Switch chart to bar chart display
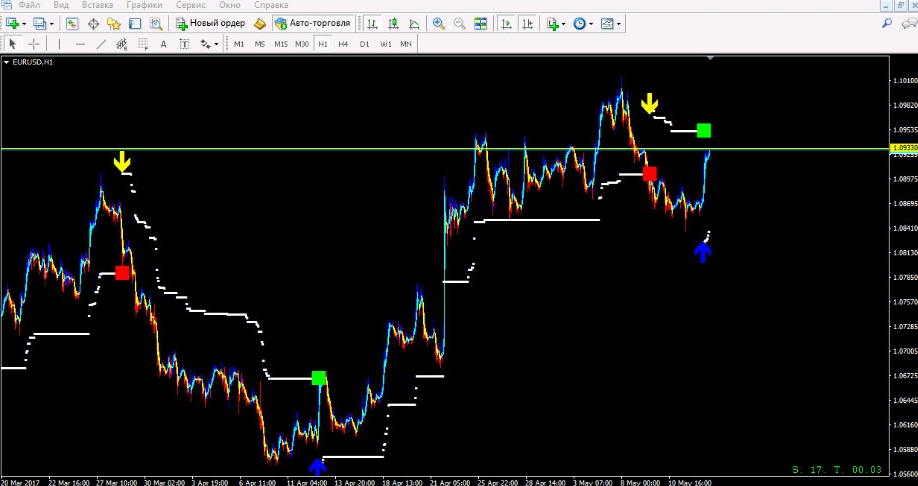 (371, 23)
